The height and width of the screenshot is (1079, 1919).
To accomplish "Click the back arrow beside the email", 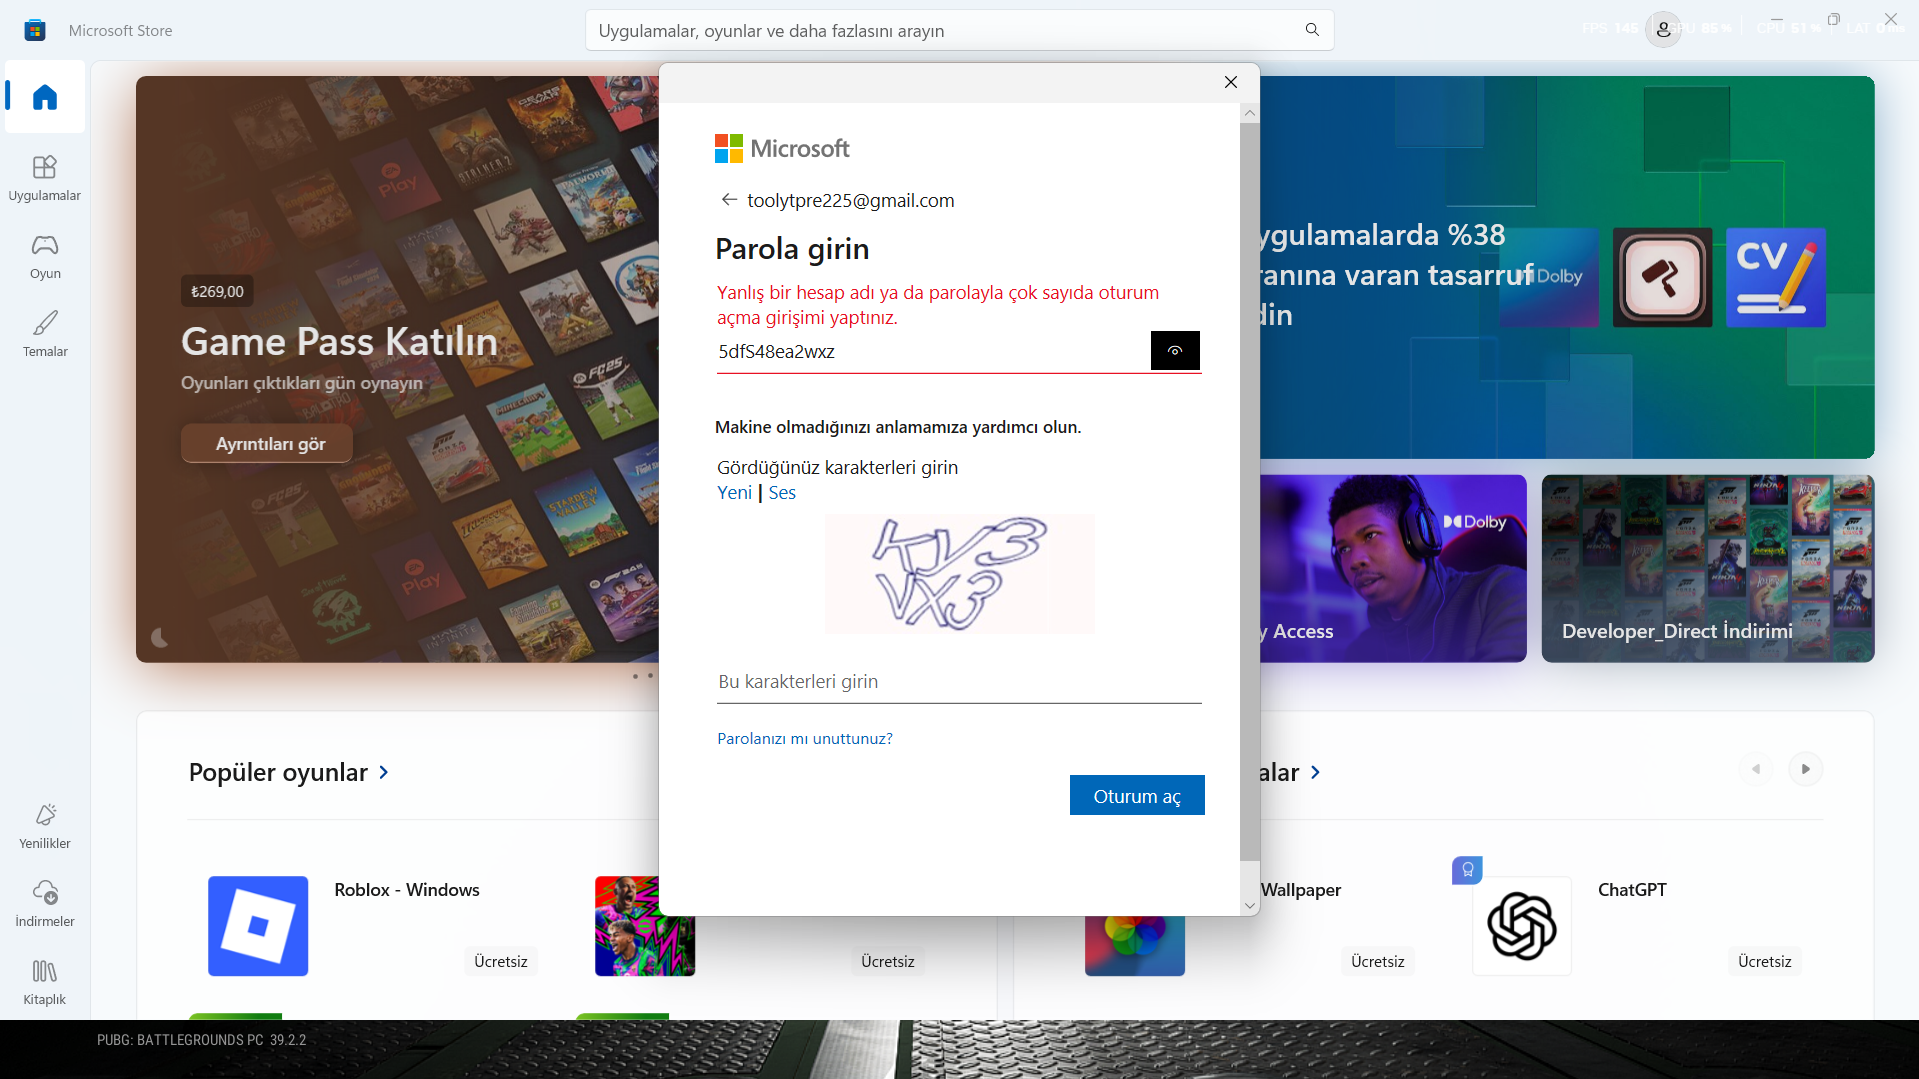I will pyautogui.click(x=729, y=200).
